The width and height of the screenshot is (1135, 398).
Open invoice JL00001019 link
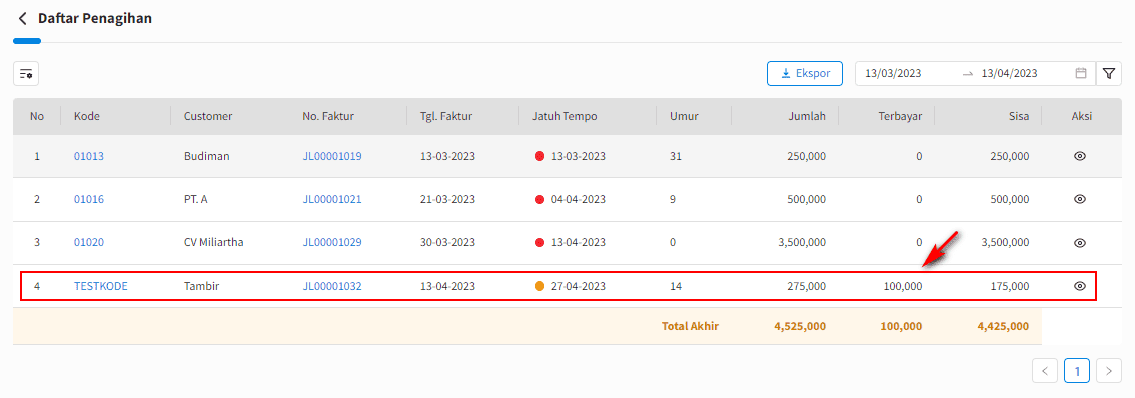click(332, 156)
